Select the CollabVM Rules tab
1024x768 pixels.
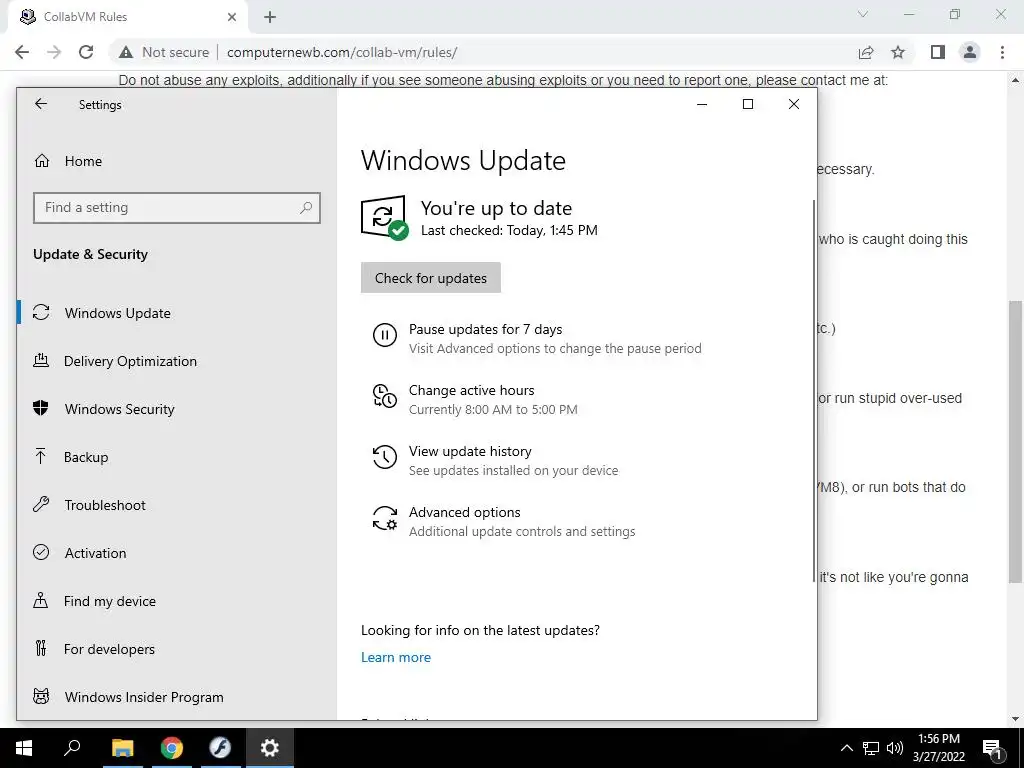(127, 17)
